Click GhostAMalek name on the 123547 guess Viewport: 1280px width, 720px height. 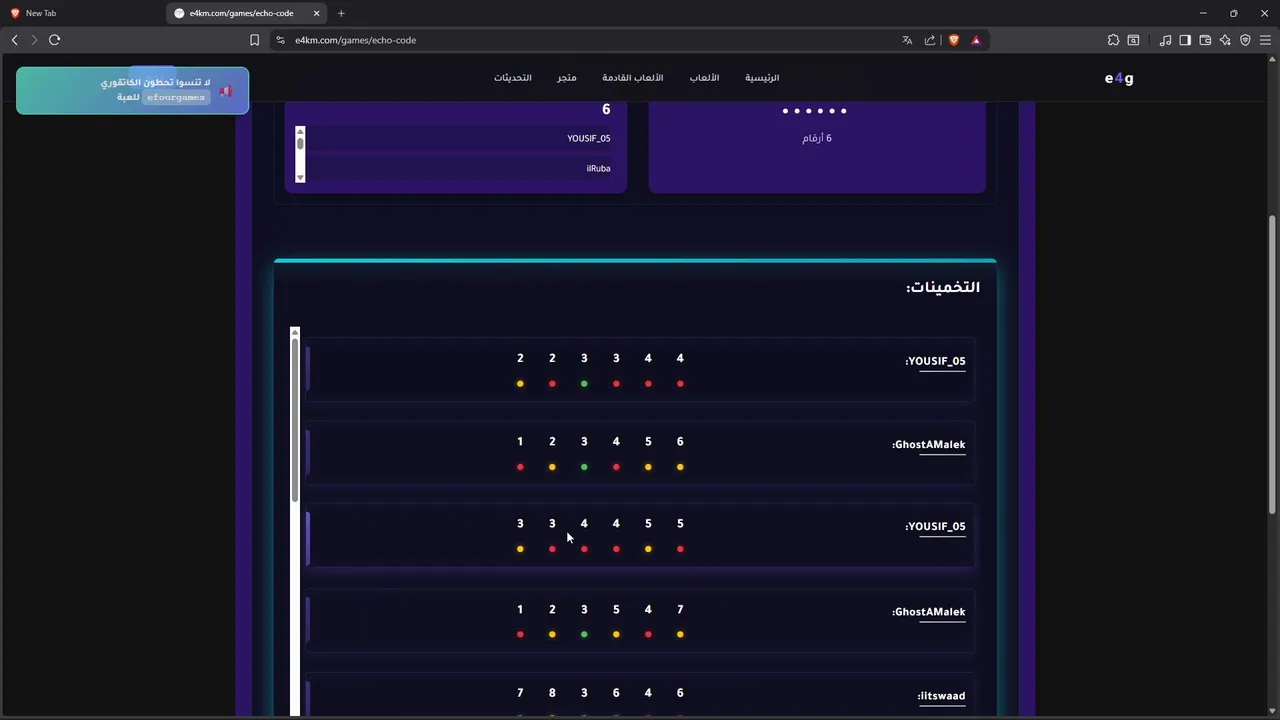pyautogui.click(x=928, y=612)
